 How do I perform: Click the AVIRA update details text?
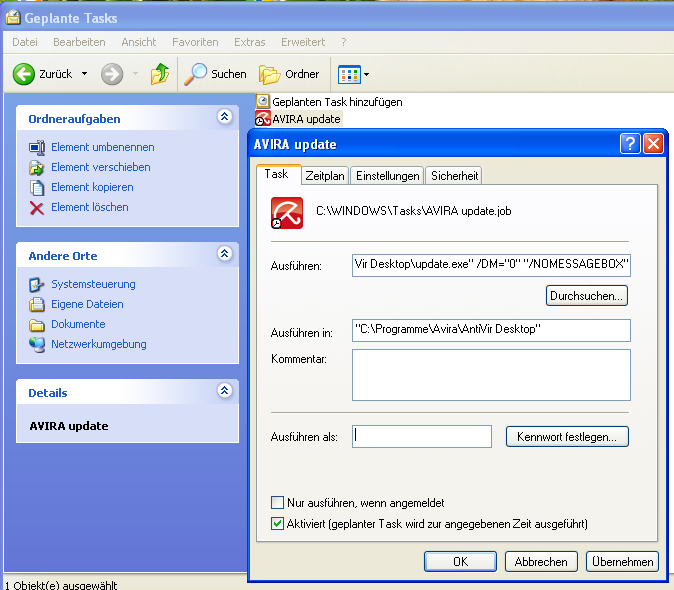pyautogui.click(x=69, y=426)
